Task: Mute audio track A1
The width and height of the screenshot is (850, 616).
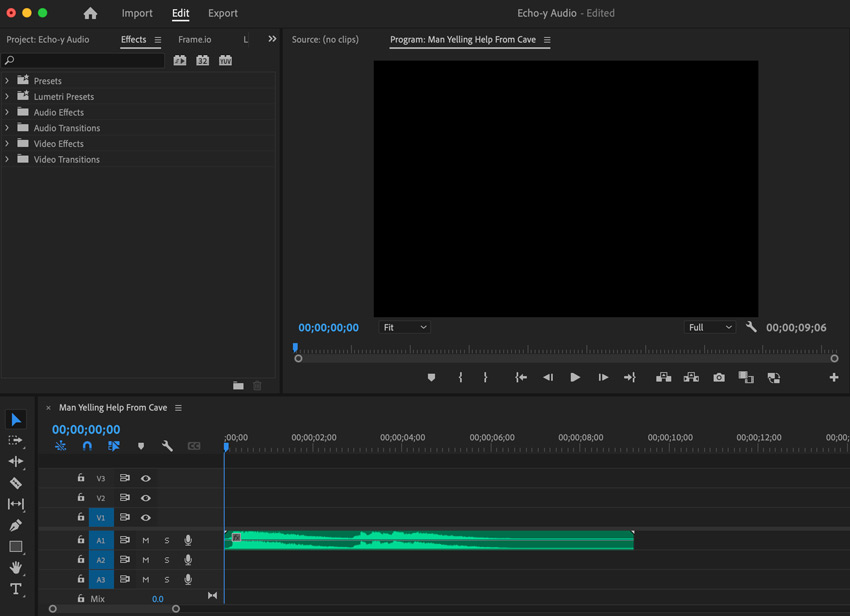Action: click(x=146, y=540)
